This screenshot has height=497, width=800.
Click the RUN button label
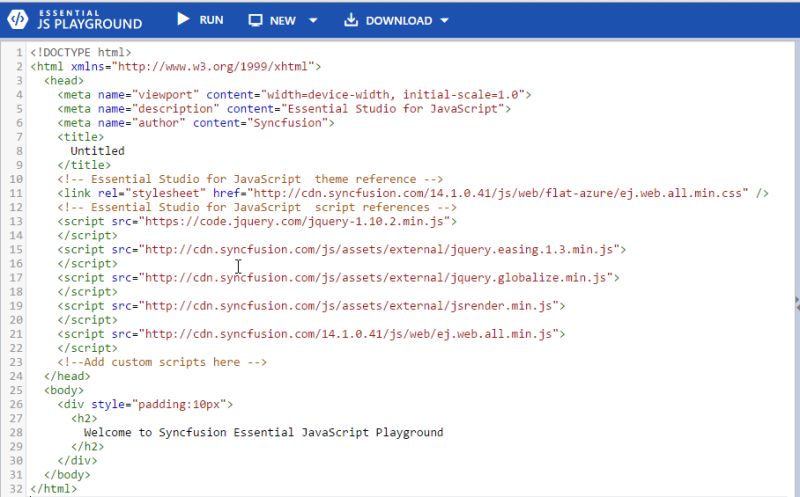coord(211,20)
